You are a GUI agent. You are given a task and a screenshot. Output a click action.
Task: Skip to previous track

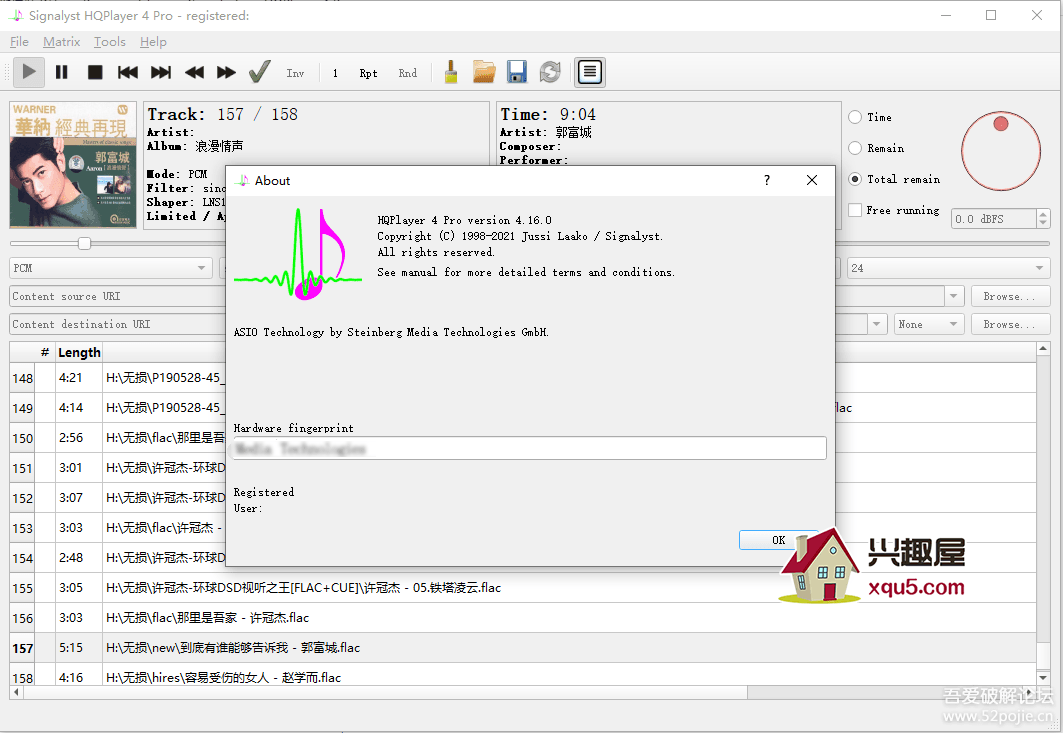pos(127,72)
